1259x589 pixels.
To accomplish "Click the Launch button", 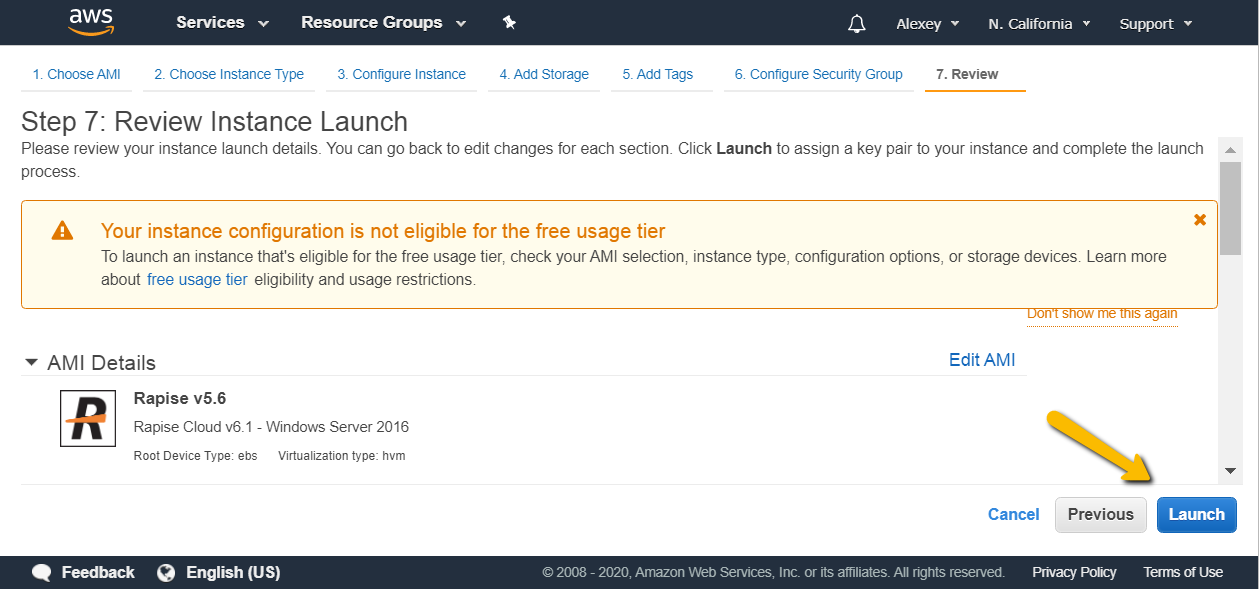I will tap(1196, 514).
